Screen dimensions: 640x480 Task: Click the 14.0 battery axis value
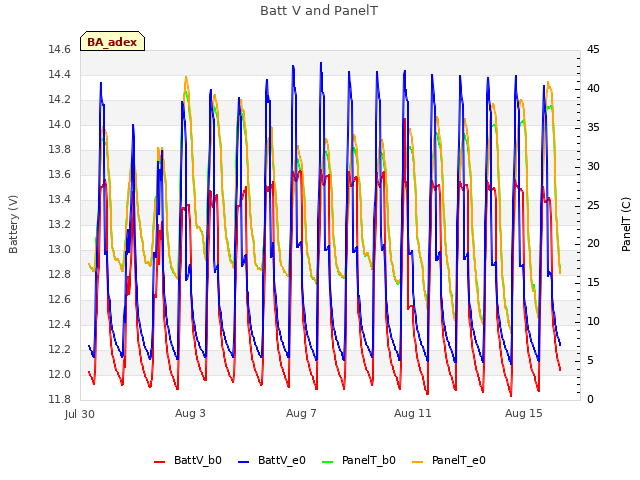tap(60, 125)
